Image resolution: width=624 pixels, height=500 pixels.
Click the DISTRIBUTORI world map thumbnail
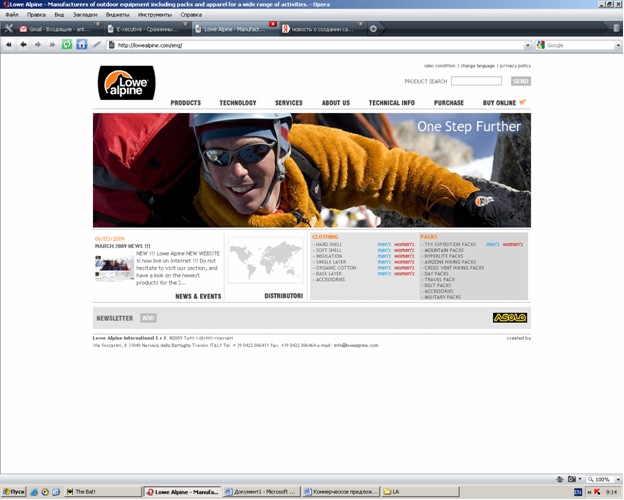point(266,260)
